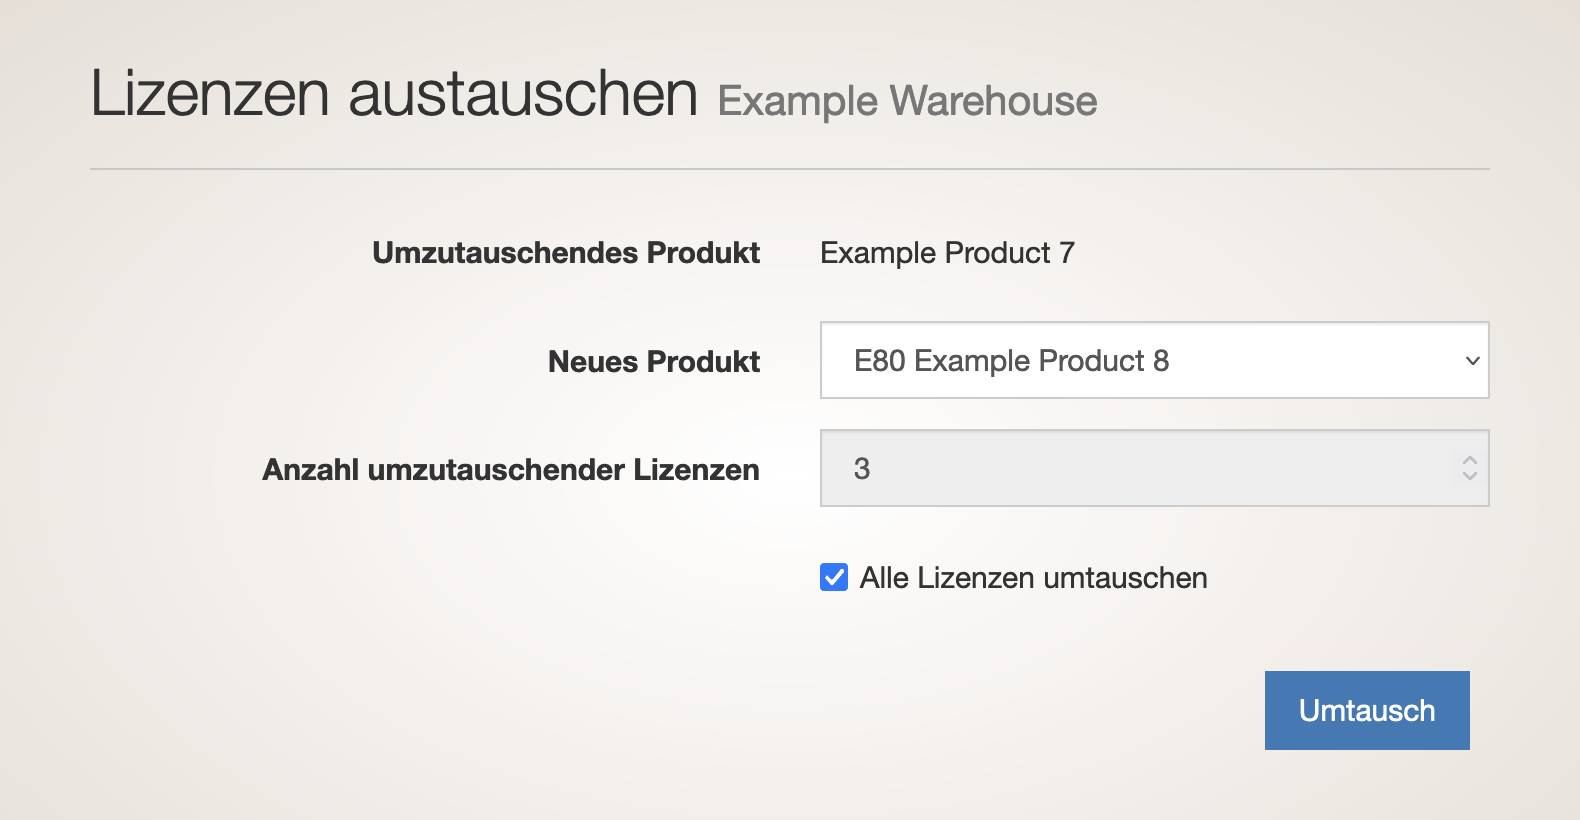Increase license count with up stepper arrow
Image resolution: width=1580 pixels, height=820 pixels.
click(x=1469, y=461)
